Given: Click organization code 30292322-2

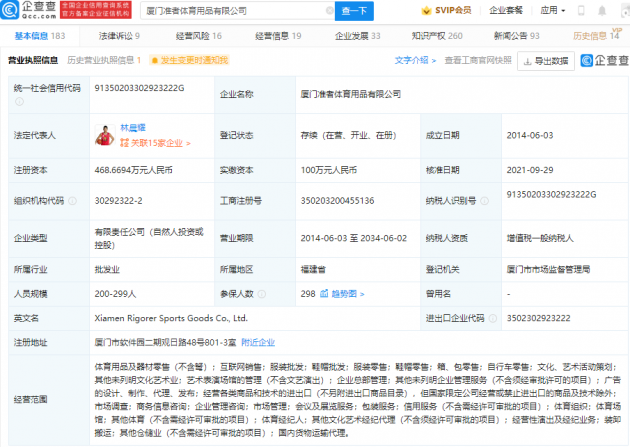Looking at the screenshot, I should tap(118, 201).
